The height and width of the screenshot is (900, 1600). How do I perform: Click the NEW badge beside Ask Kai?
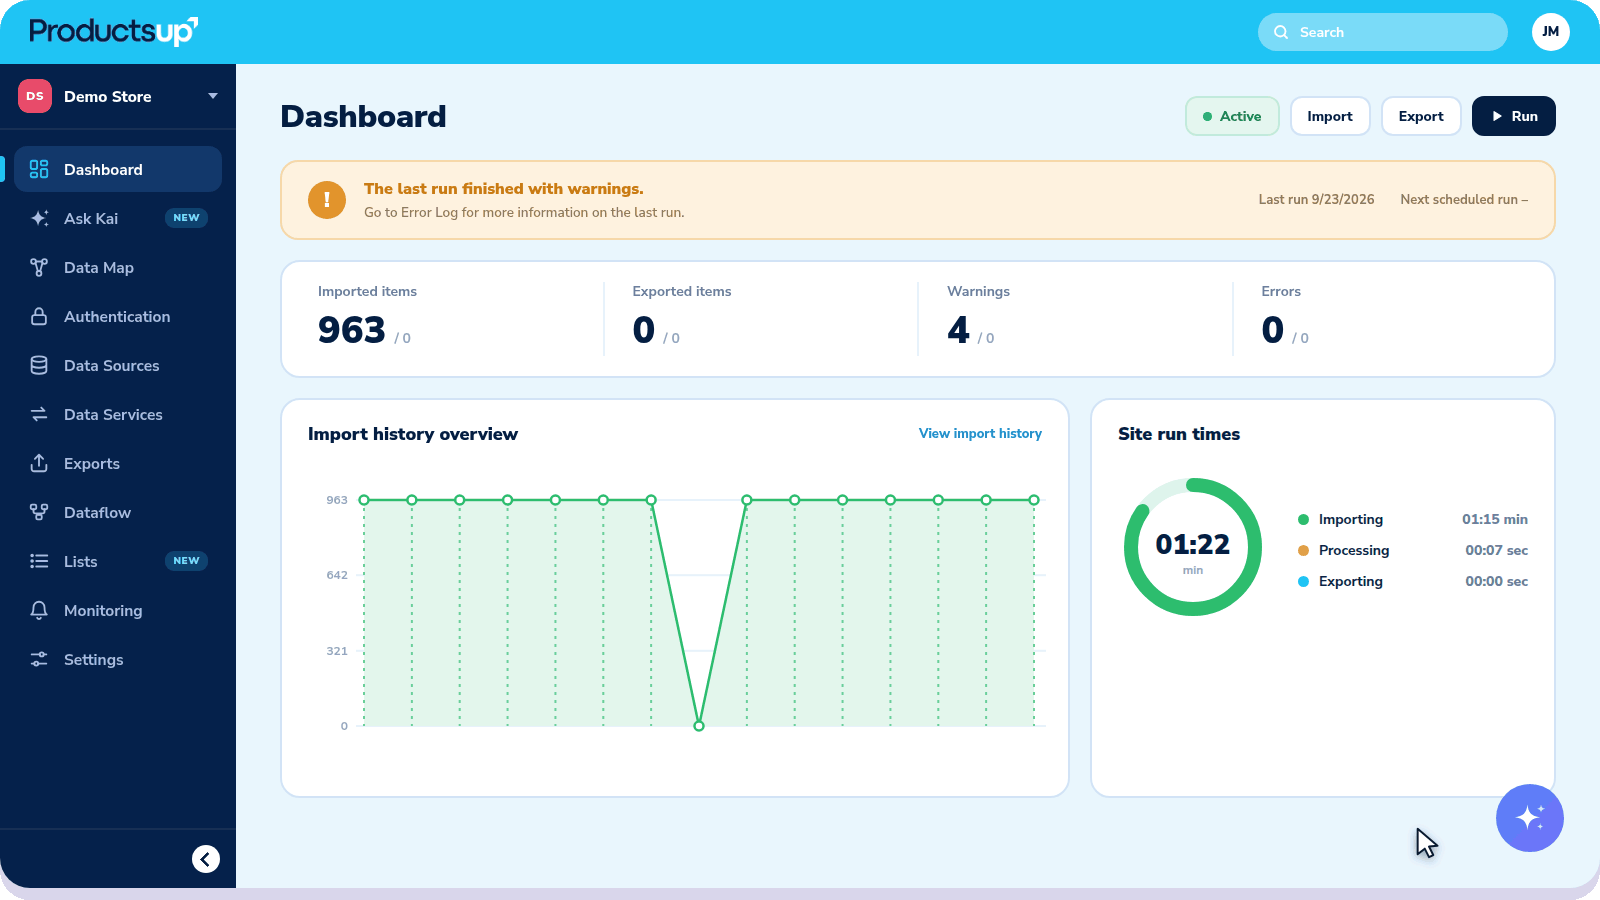click(x=186, y=218)
